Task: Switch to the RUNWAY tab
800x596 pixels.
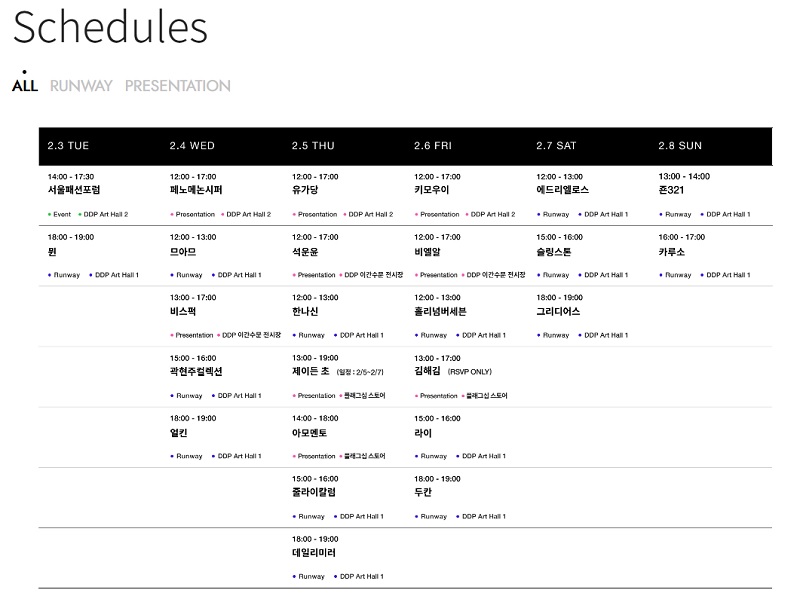Action: 81,86
